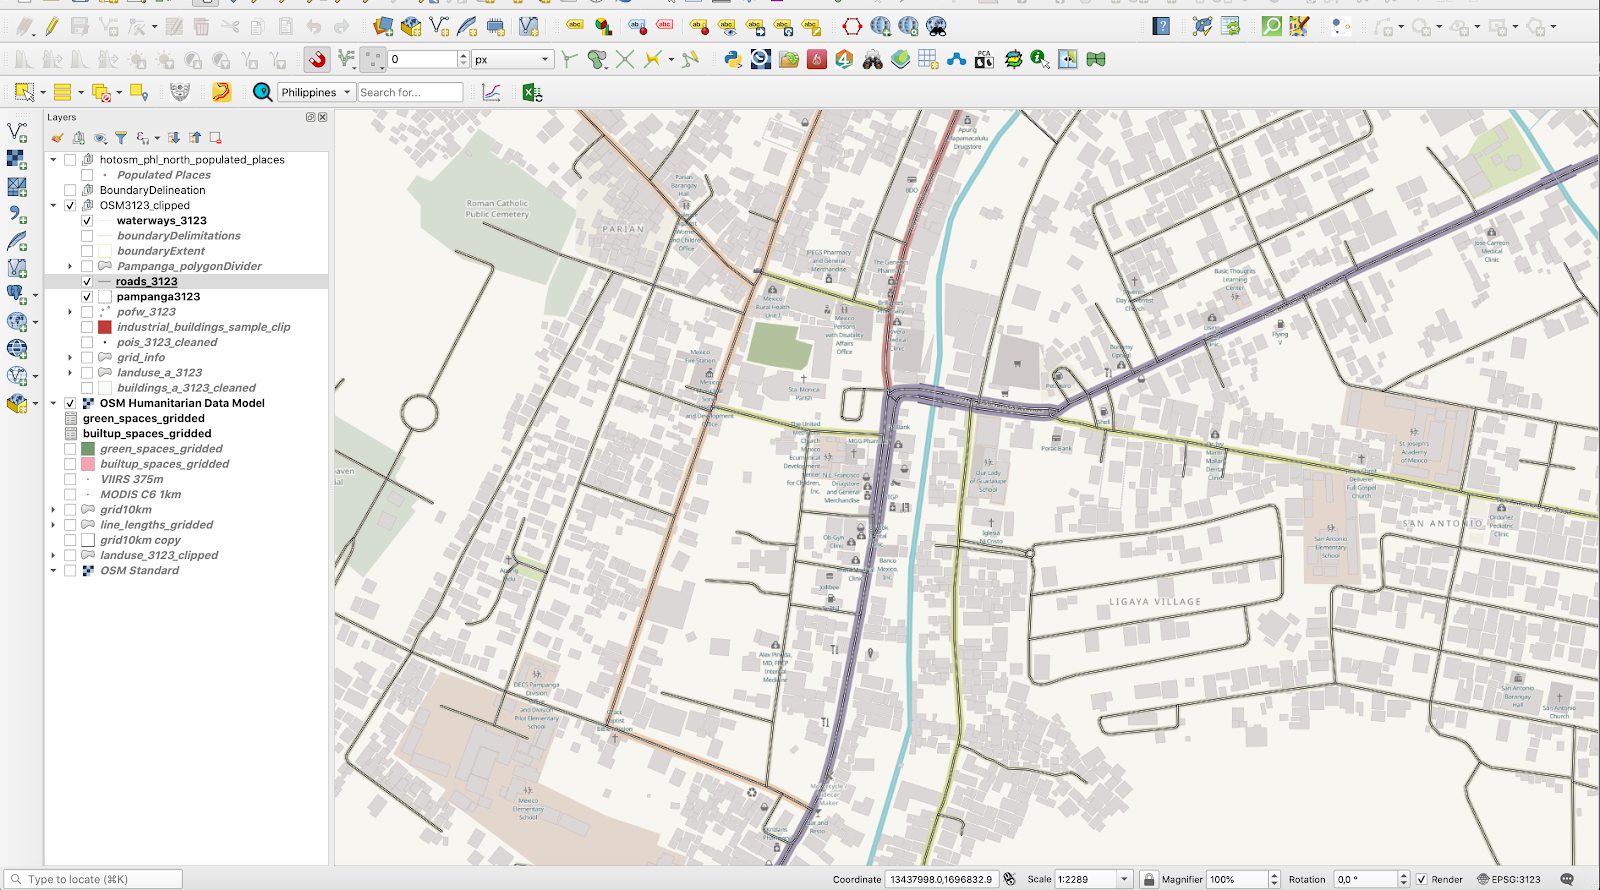
Task: Click the filter legend funnel icon
Action: tap(121, 138)
